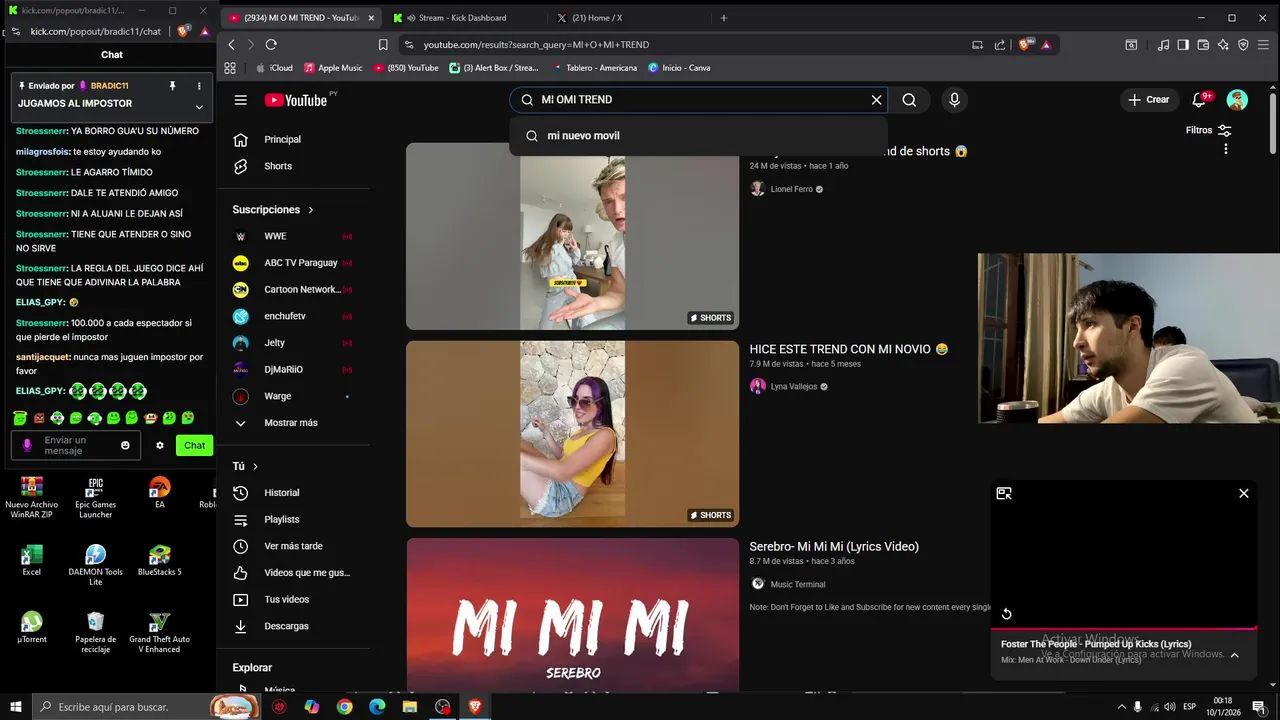Open the Filtros search filters
This screenshot has height=720, width=1280.
[x=1208, y=130]
